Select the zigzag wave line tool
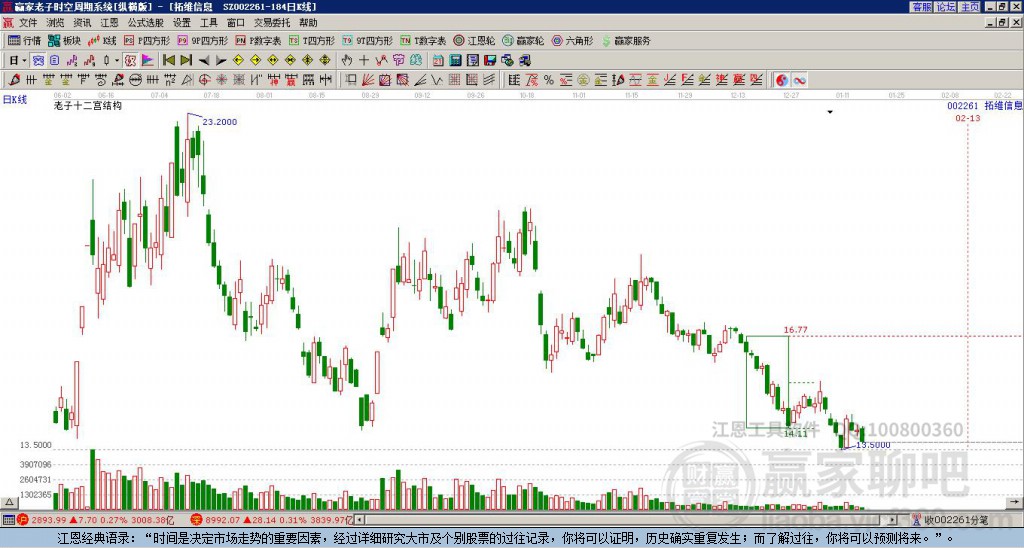This screenshot has height=548, width=1024. [x=437, y=80]
